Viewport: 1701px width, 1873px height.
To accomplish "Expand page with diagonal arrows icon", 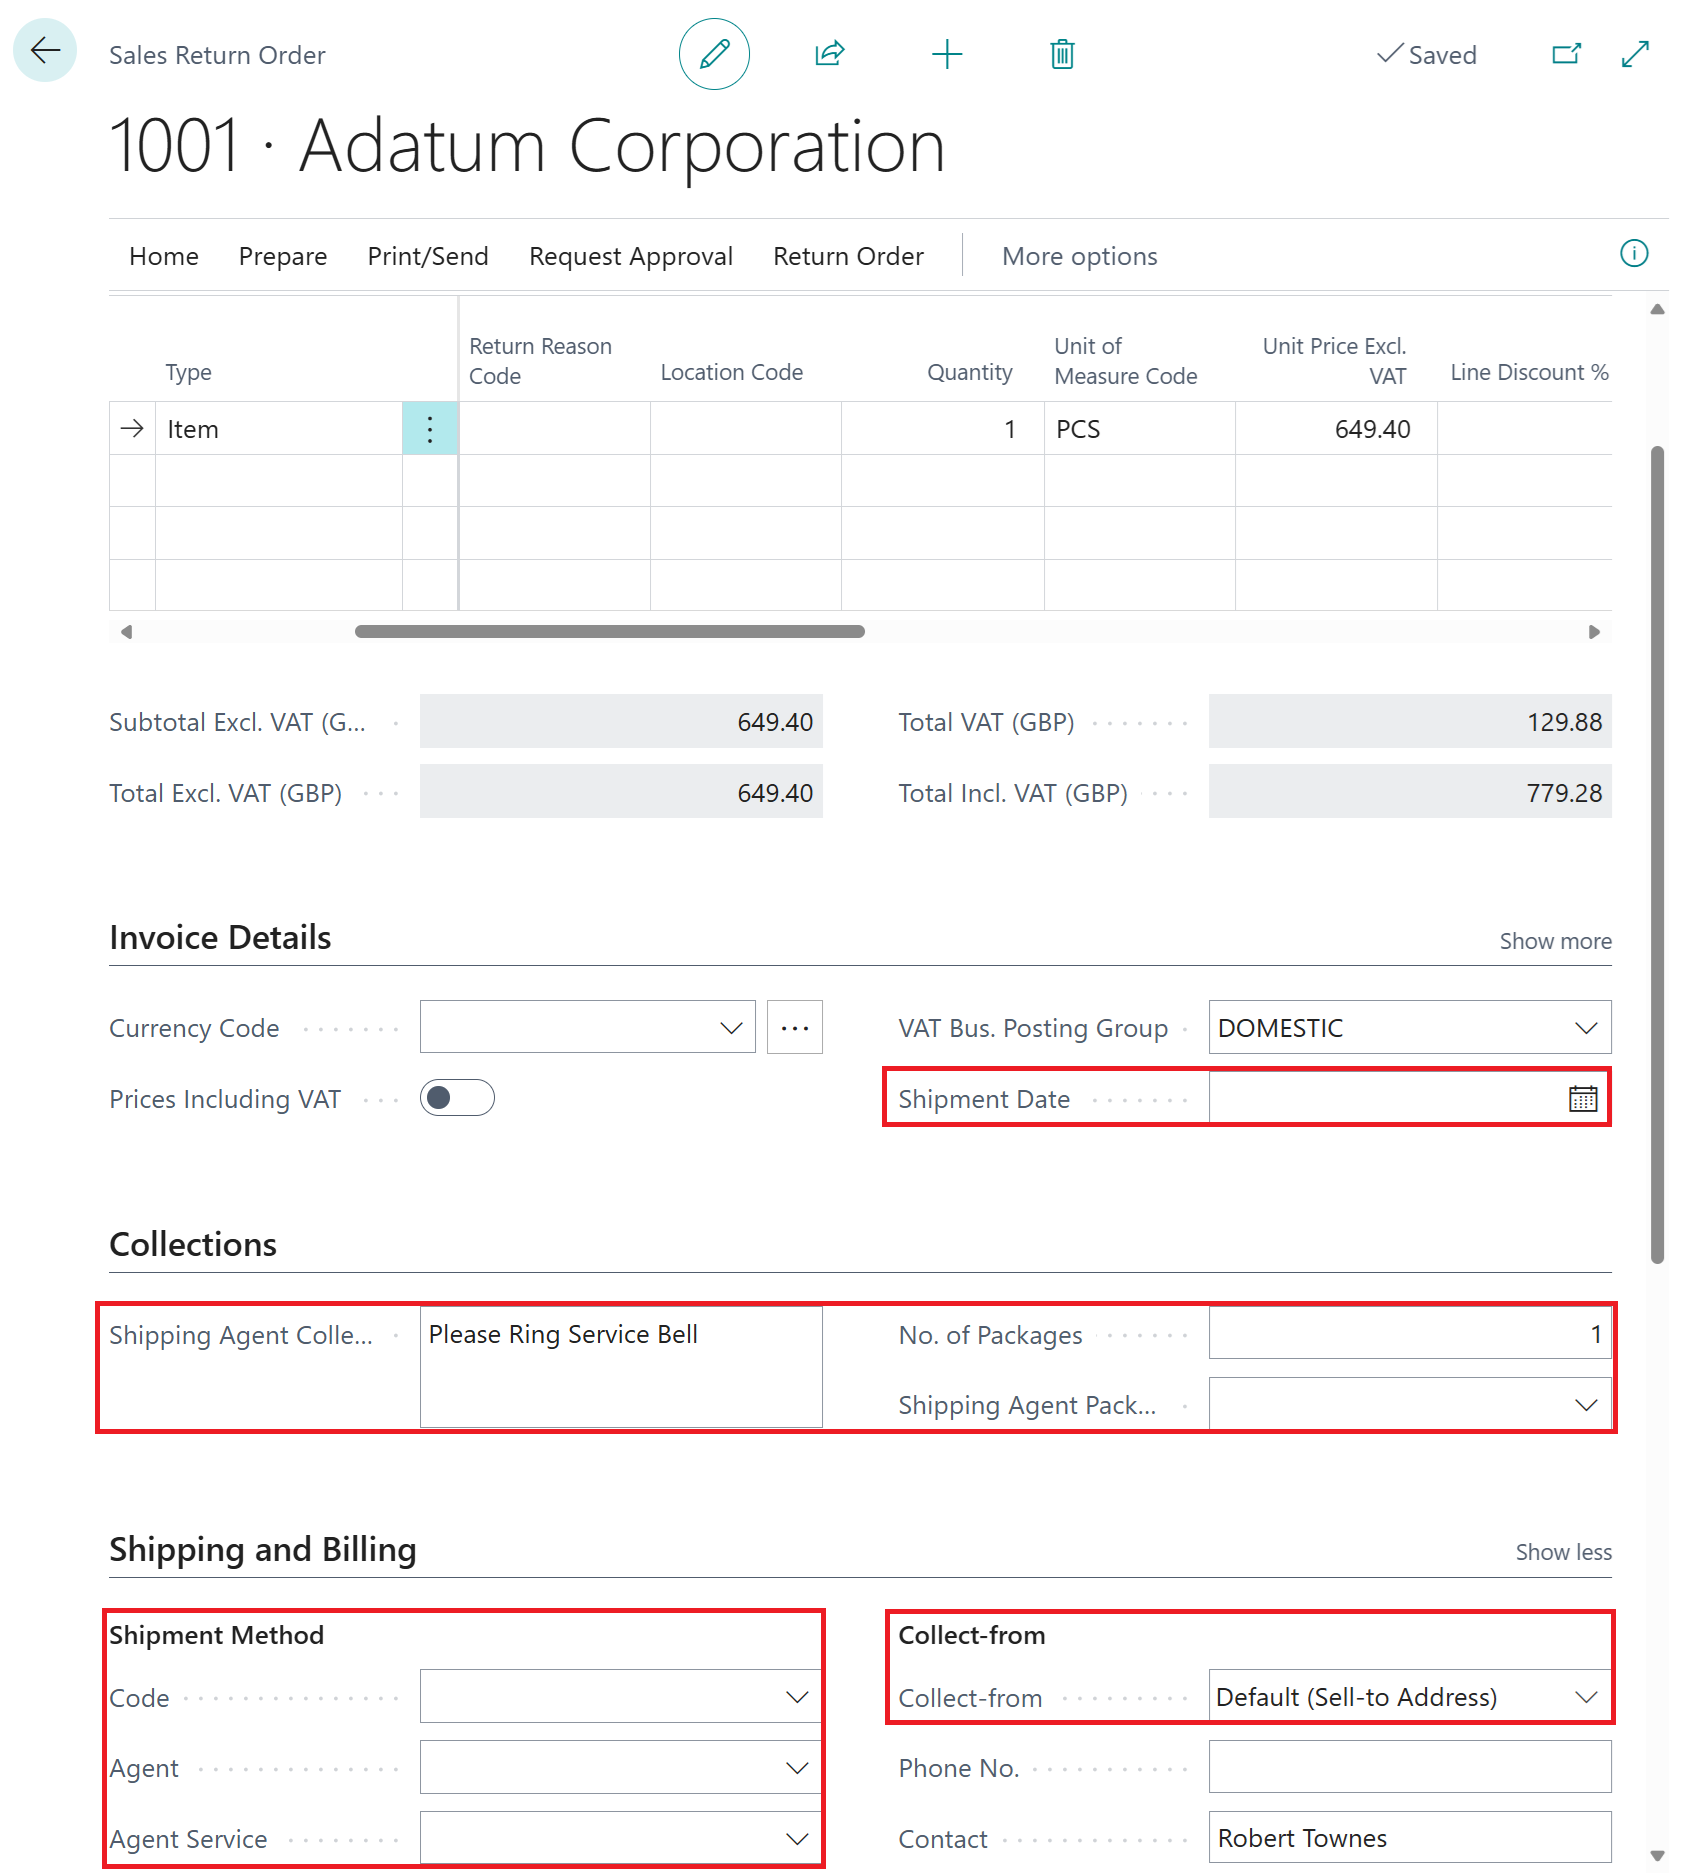I will point(1635,54).
